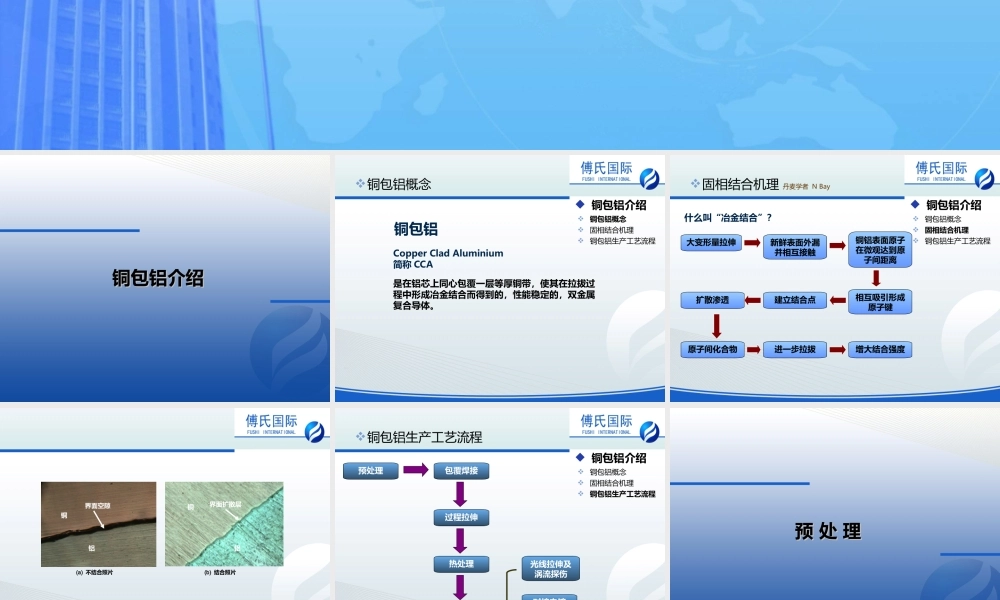The height and width of the screenshot is (600, 1000).
Task: Select the 热处理 flow box
Action: (461, 564)
